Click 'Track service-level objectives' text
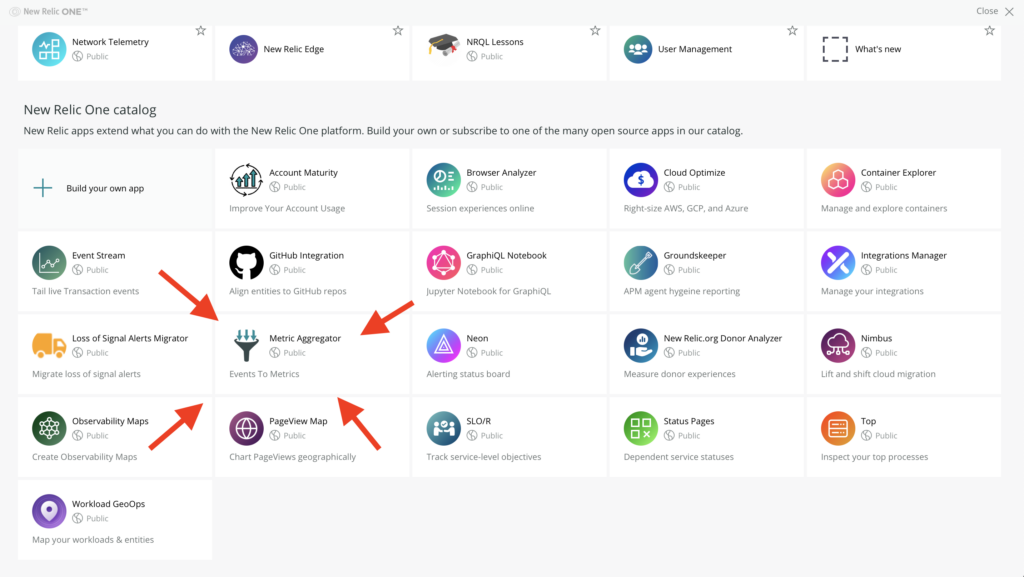This screenshot has width=1024, height=577. 484,457
